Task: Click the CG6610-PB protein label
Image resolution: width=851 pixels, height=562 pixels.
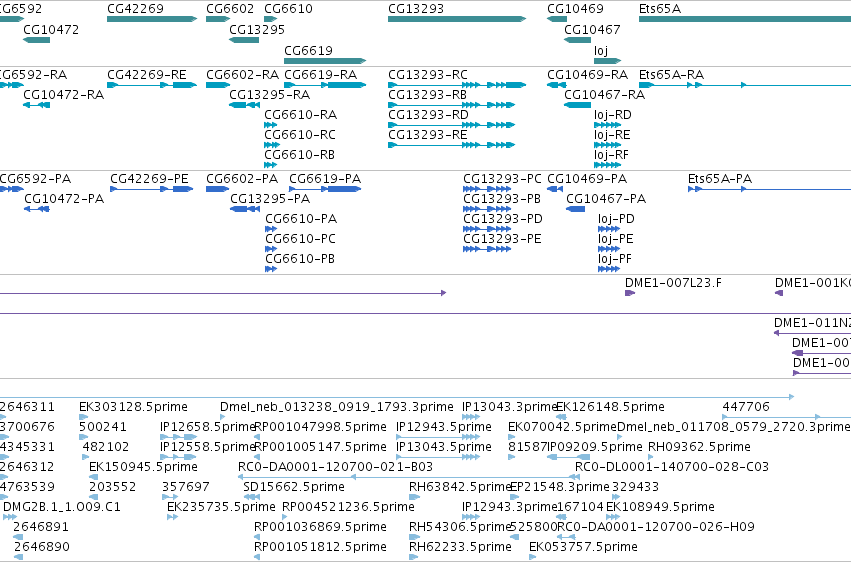Action: (x=300, y=259)
